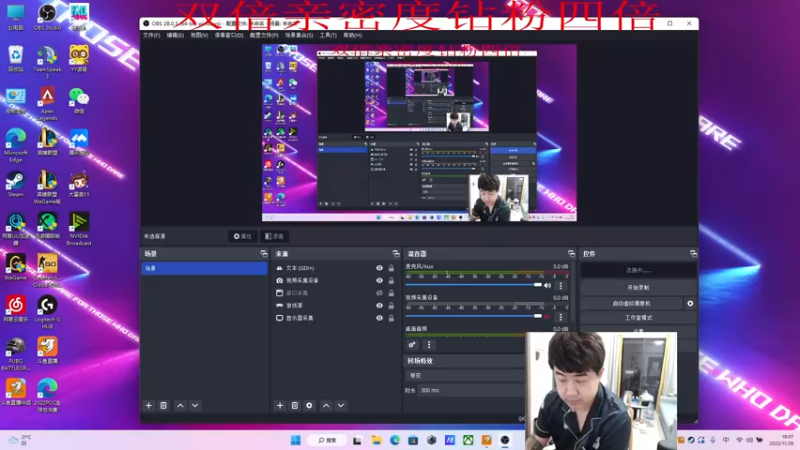Toggle lock on 视频采集设备 source
This screenshot has height=450, width=800.
[391, 281]
